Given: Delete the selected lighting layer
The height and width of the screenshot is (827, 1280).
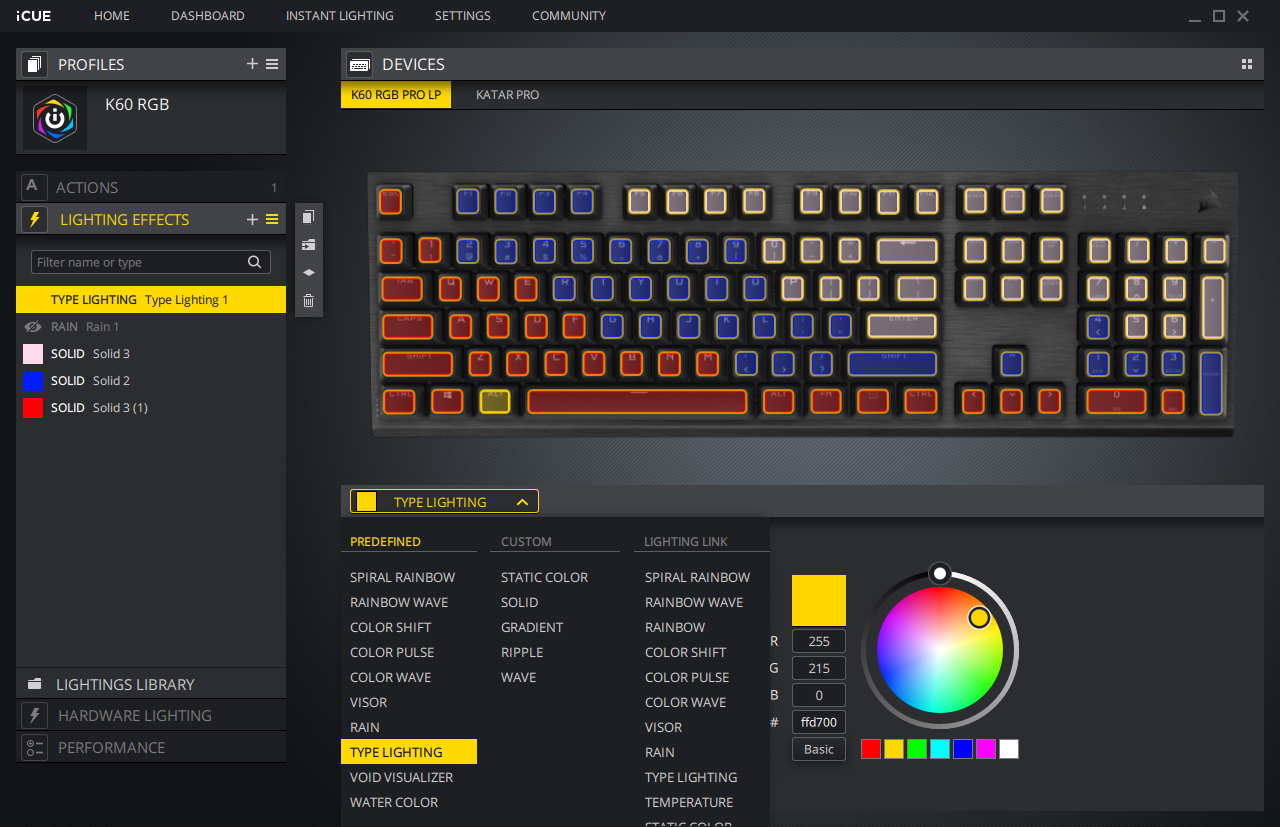Looking at the screenshot, I should 308,300.
